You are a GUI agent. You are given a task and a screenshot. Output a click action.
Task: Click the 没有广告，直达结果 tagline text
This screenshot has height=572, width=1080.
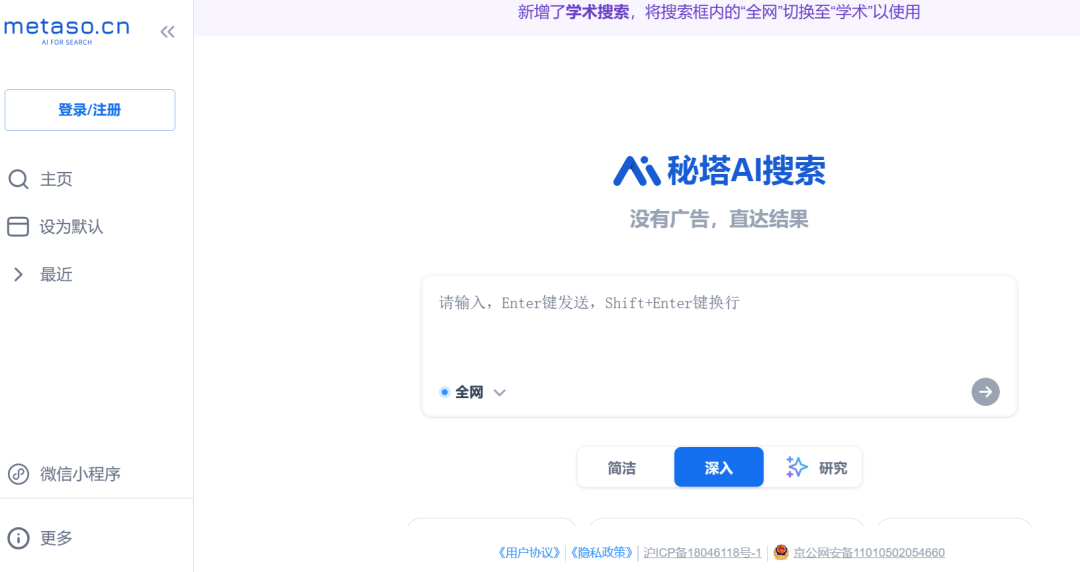pos(718,219)
